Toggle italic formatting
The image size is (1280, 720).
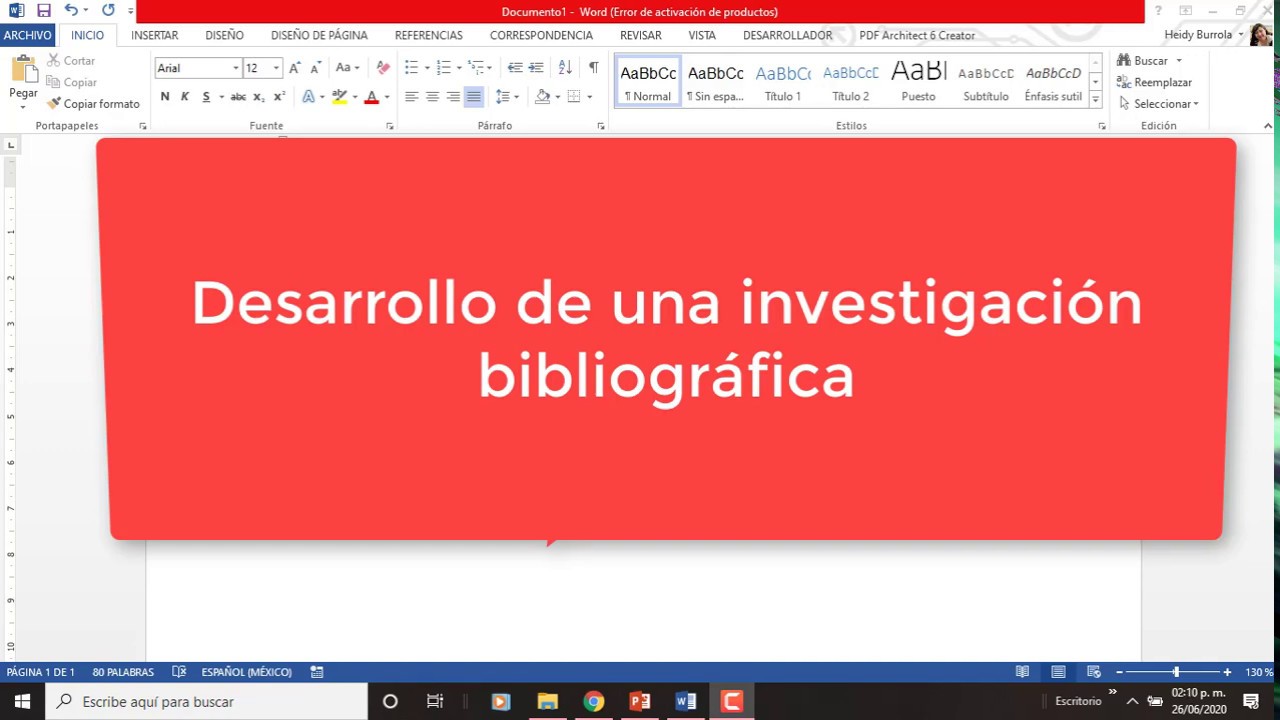pos(184,96)
